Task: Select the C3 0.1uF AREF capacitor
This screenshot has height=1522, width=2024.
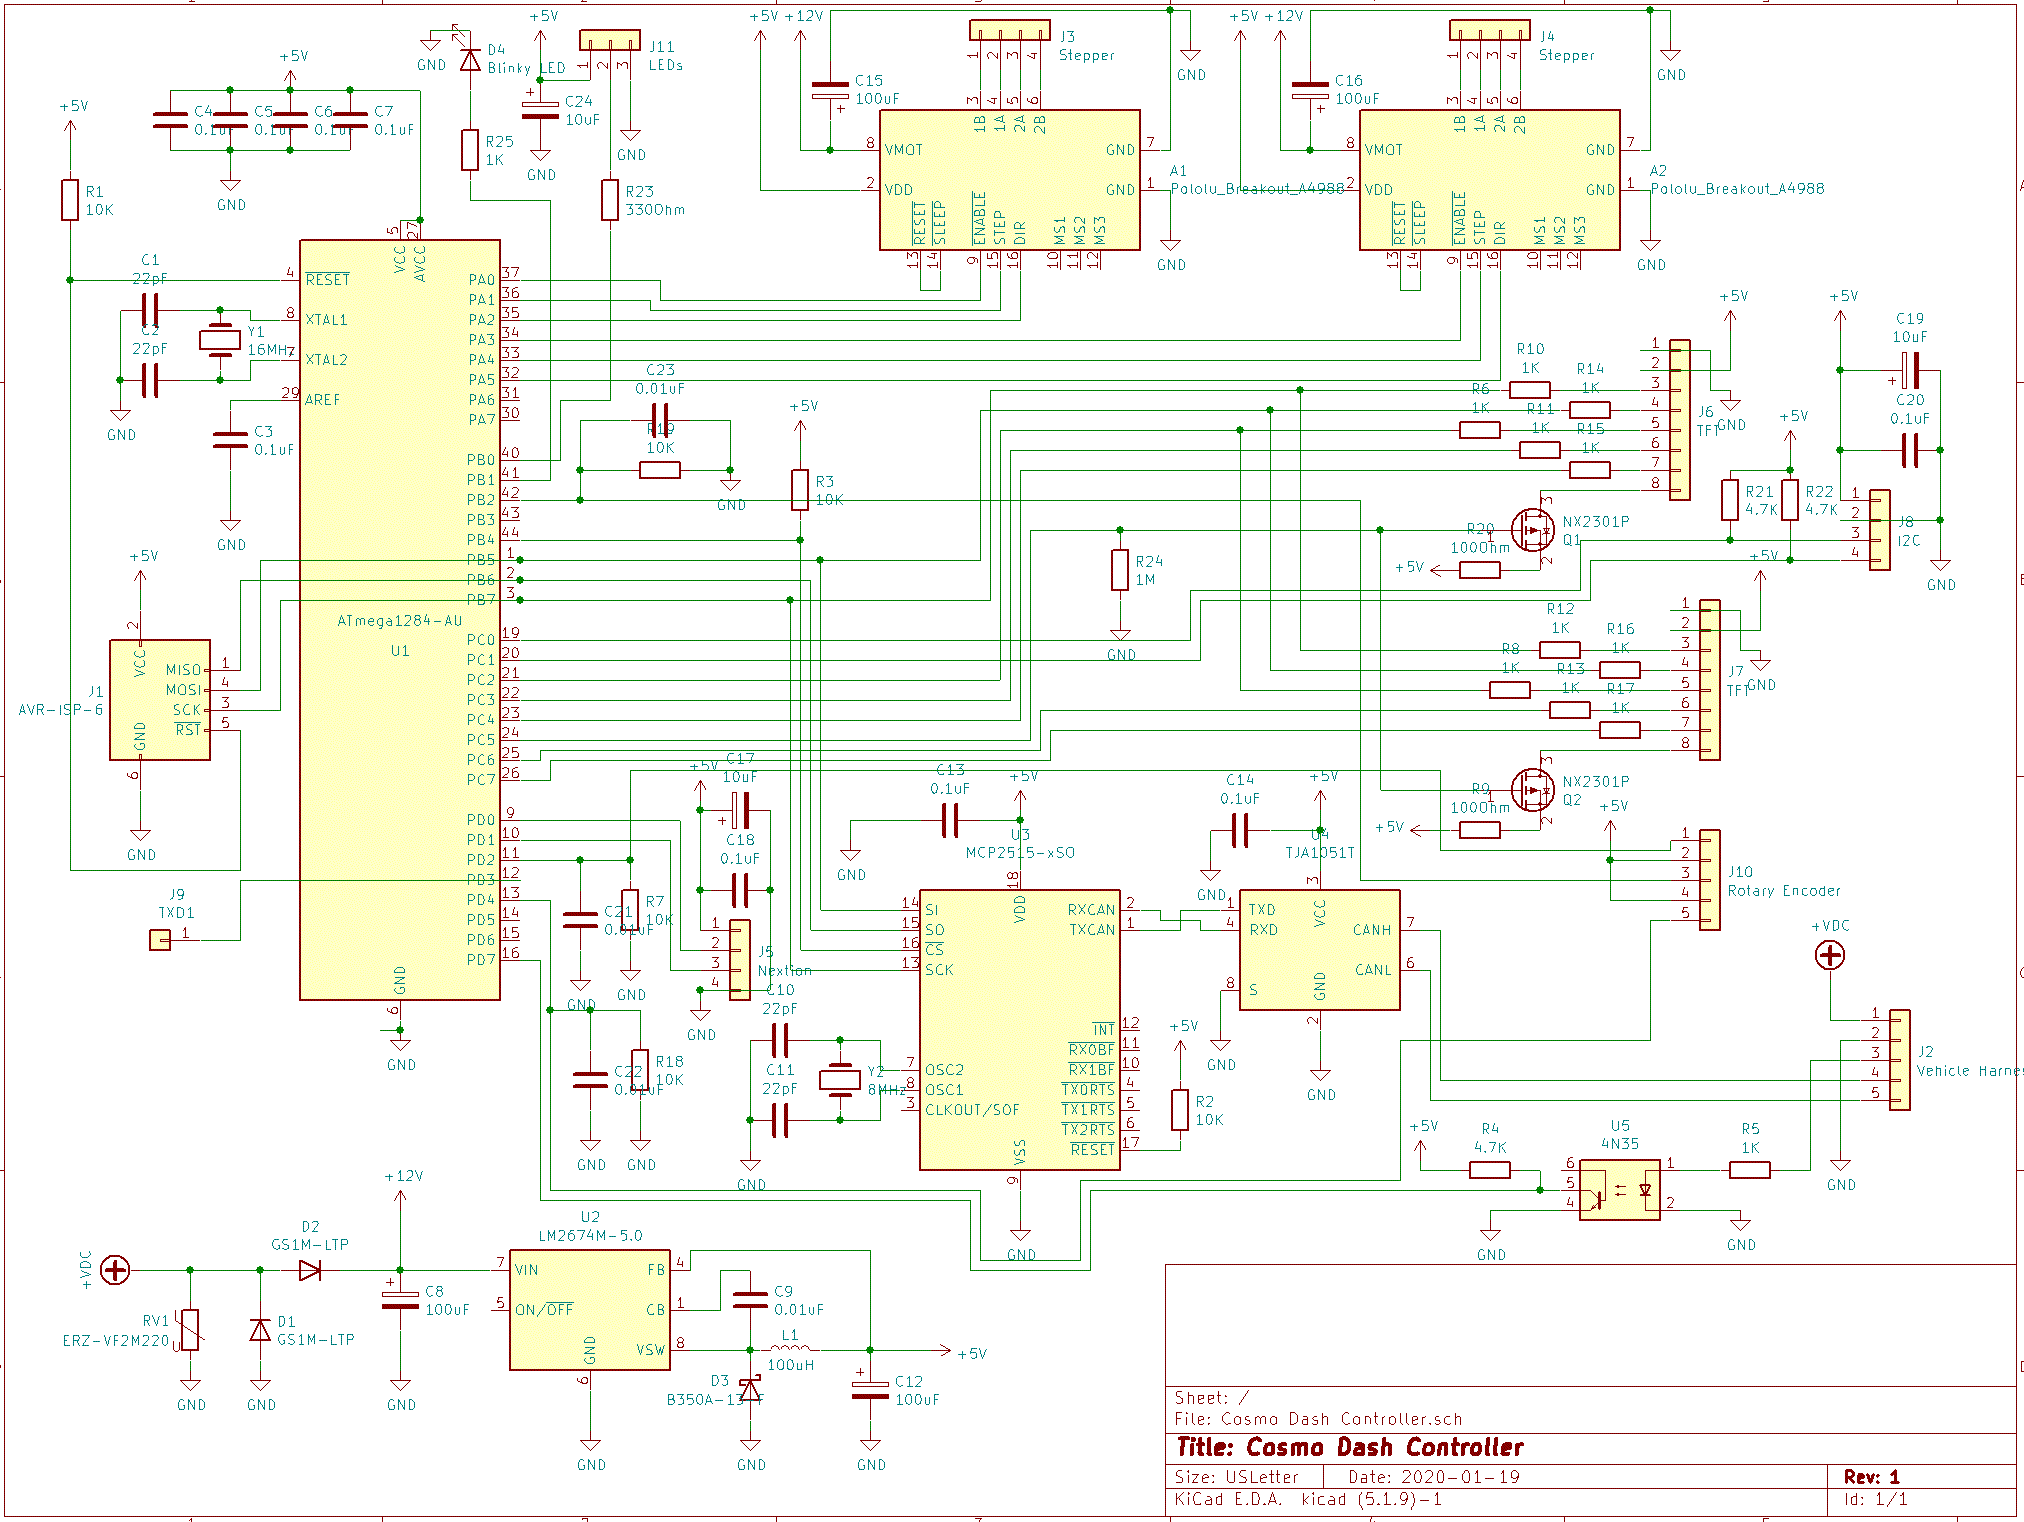Action: (x=230, y=440)
